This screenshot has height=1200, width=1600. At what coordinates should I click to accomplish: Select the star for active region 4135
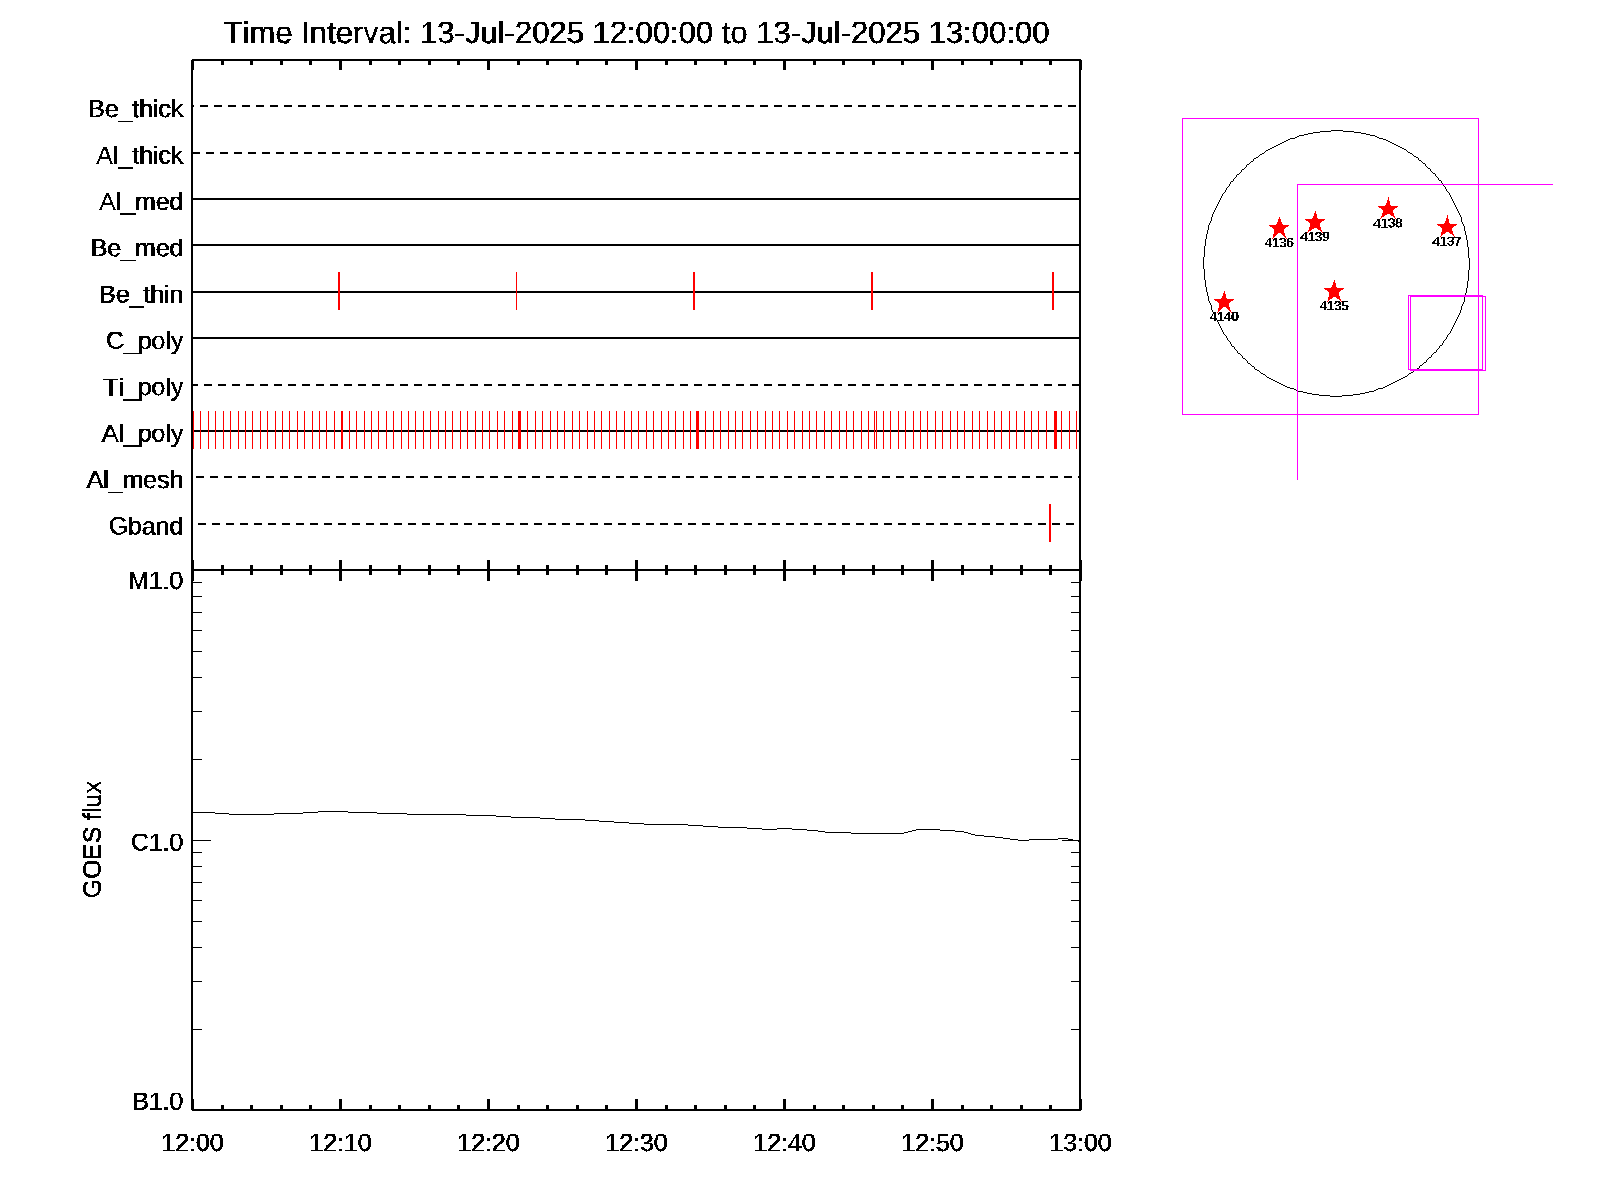1333,291
